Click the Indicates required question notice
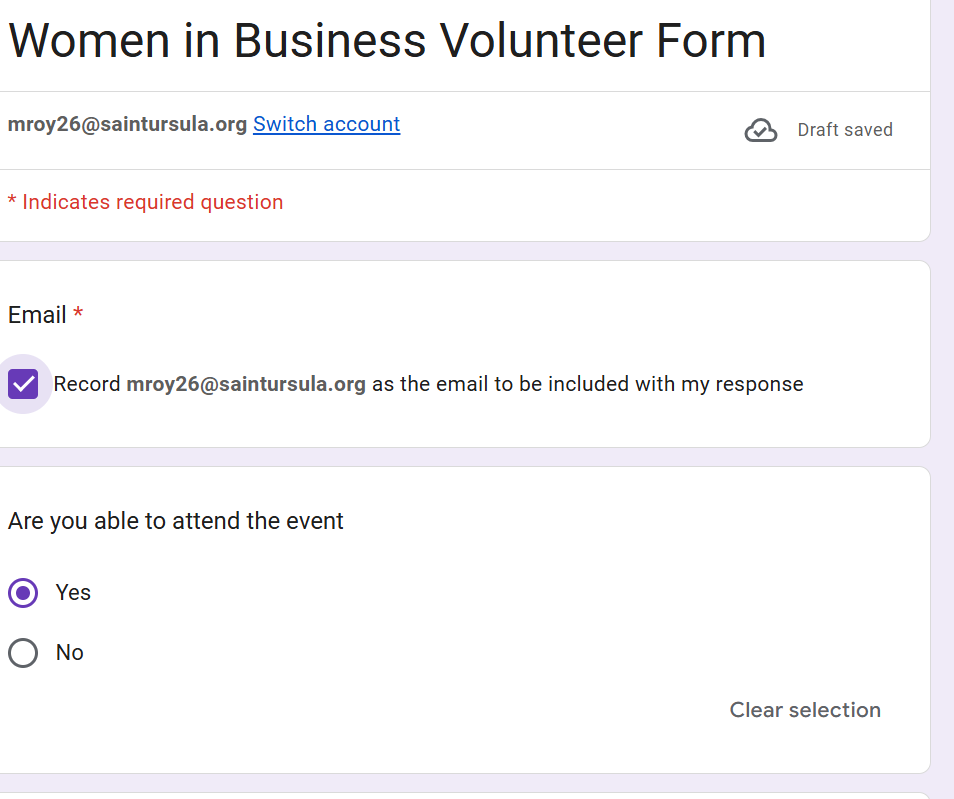Screen dimensions: 954x799 [146, 202]
